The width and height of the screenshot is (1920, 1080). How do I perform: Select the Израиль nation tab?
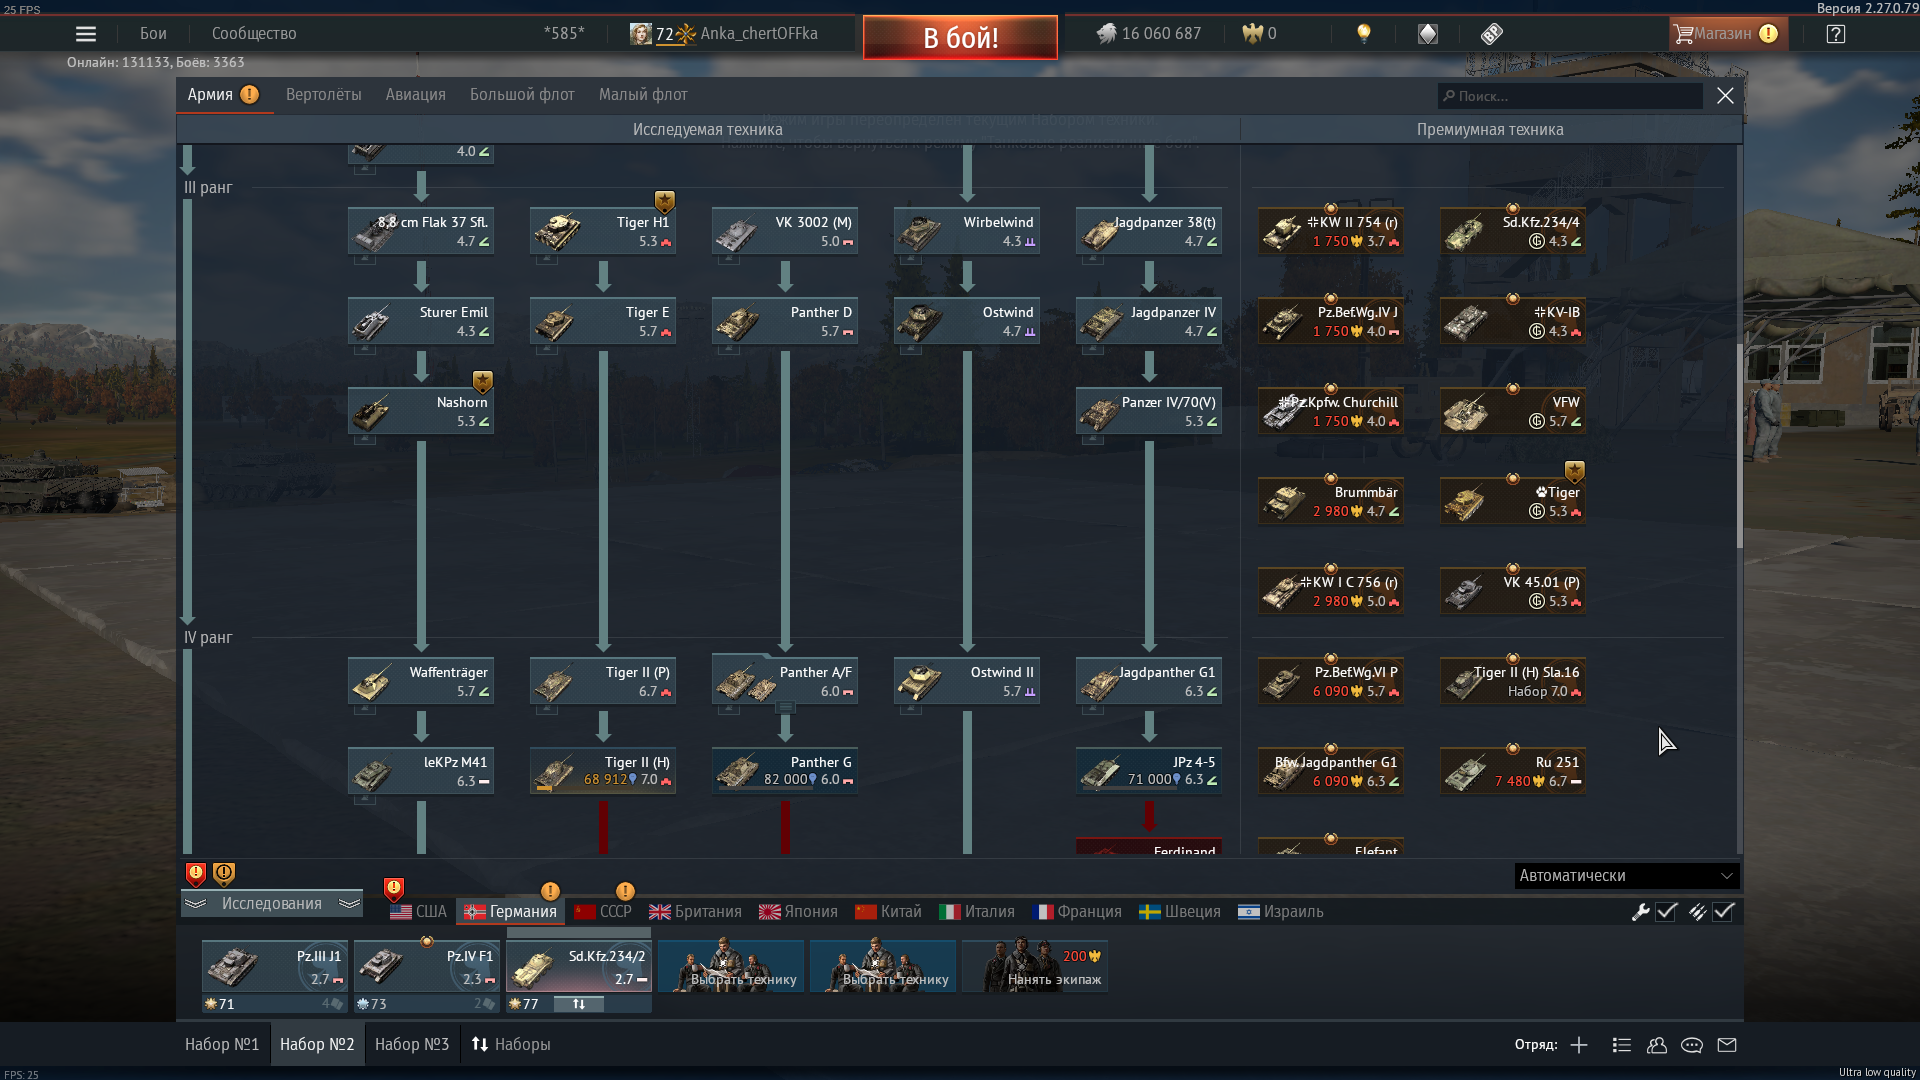(x=1281, y=912)
